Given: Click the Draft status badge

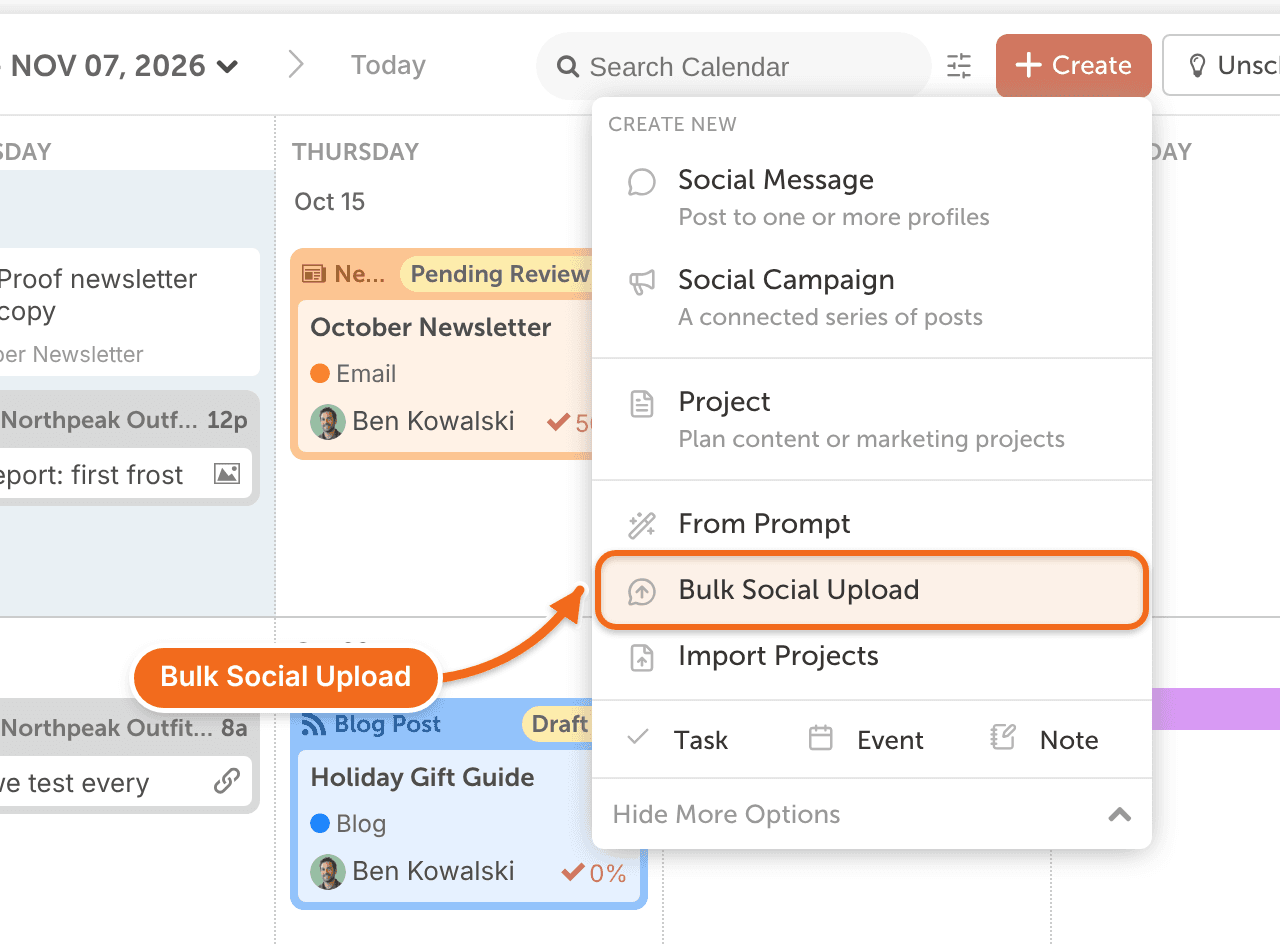Looking at the screenshot, I should coord(558,724).
